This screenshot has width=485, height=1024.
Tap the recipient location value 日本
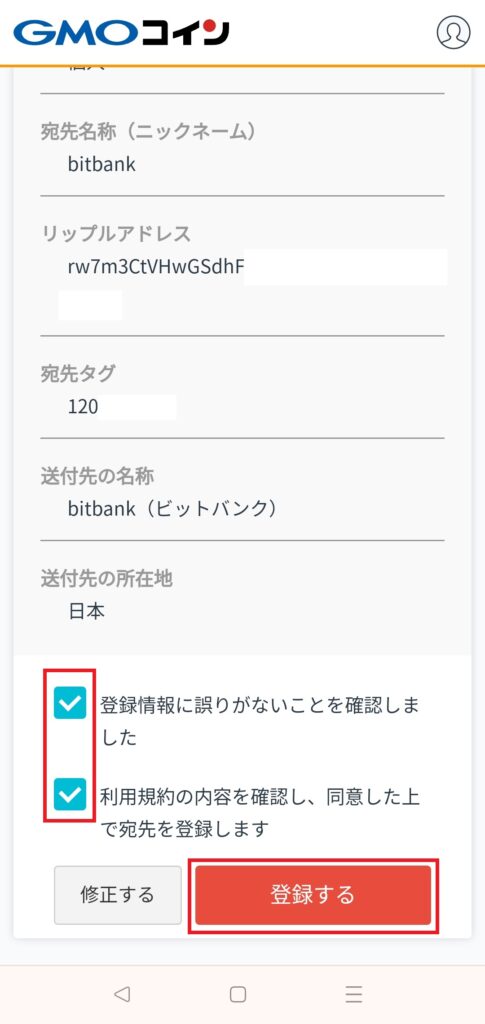tap(86, 612)
